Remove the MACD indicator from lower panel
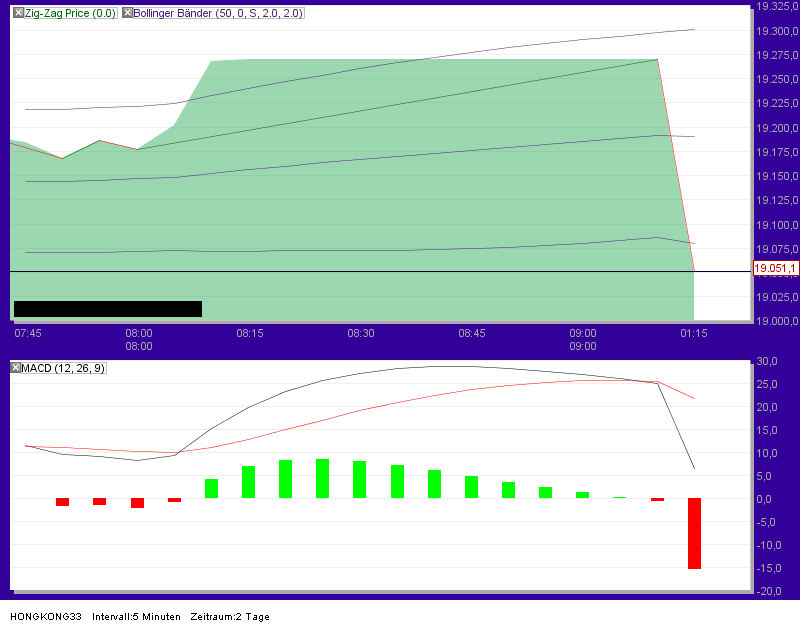Image resolution: width=800 pixels, height=625 pixels. pyautogui.click(x=14, y=368)
